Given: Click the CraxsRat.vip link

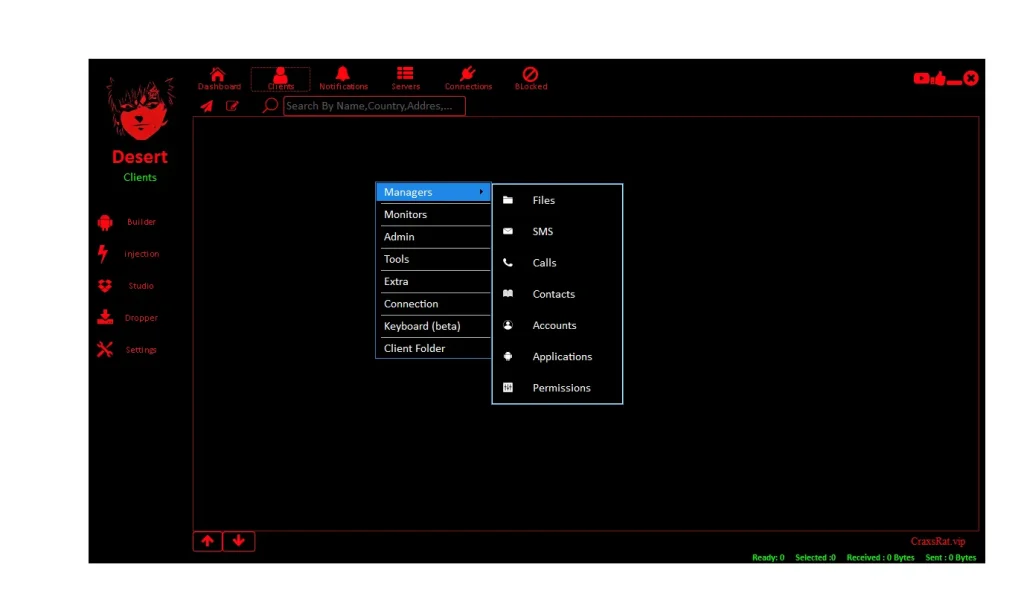Looking at the screenshot, I should tap(937, 541).
